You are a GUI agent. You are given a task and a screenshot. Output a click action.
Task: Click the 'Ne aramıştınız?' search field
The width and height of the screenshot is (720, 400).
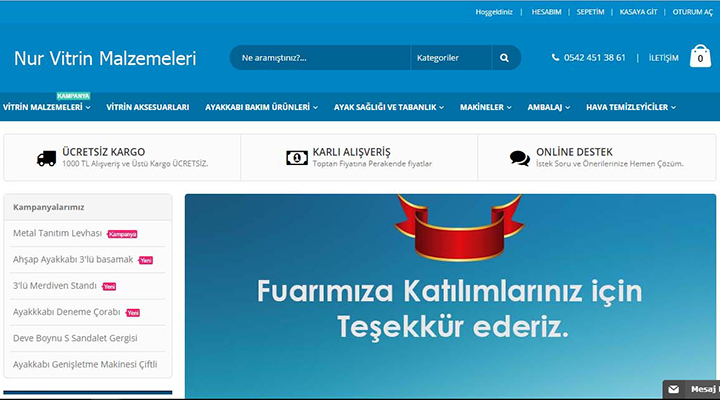click(320, 58)
